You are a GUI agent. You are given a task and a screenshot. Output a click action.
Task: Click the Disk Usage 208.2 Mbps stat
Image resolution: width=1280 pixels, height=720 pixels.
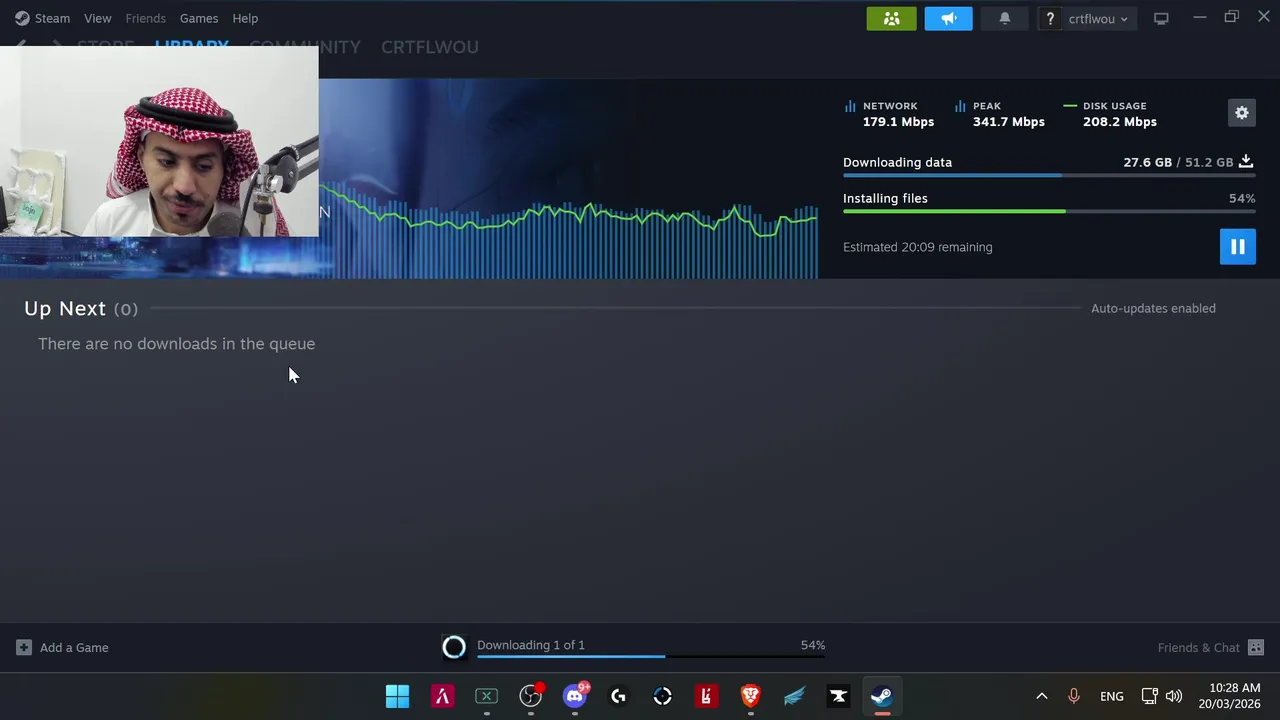click(x=1110, y=114)
